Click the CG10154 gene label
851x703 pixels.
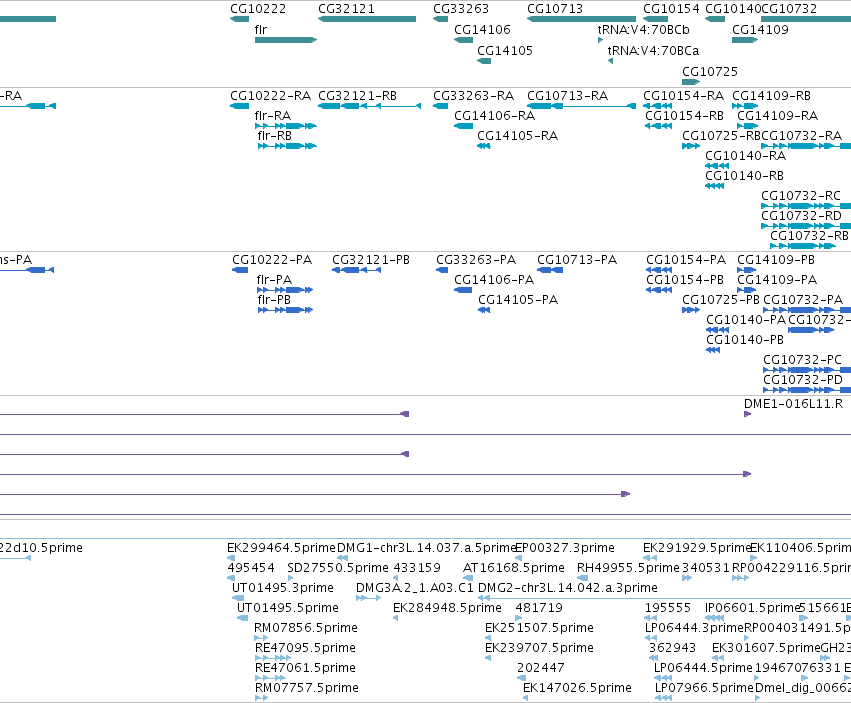671,9
